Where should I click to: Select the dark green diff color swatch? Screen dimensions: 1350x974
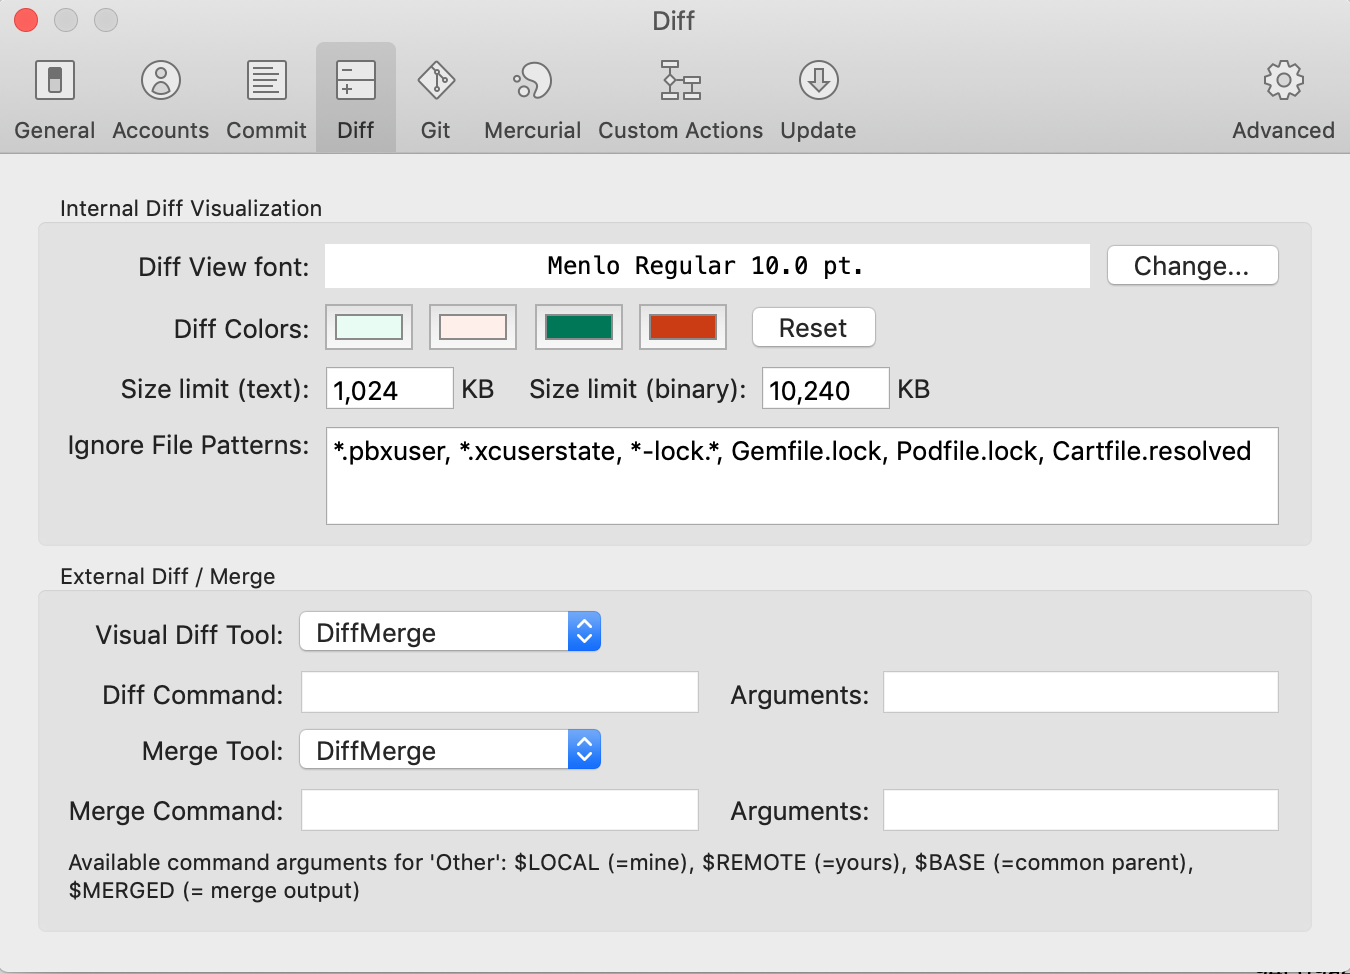(x=578, y=327)
